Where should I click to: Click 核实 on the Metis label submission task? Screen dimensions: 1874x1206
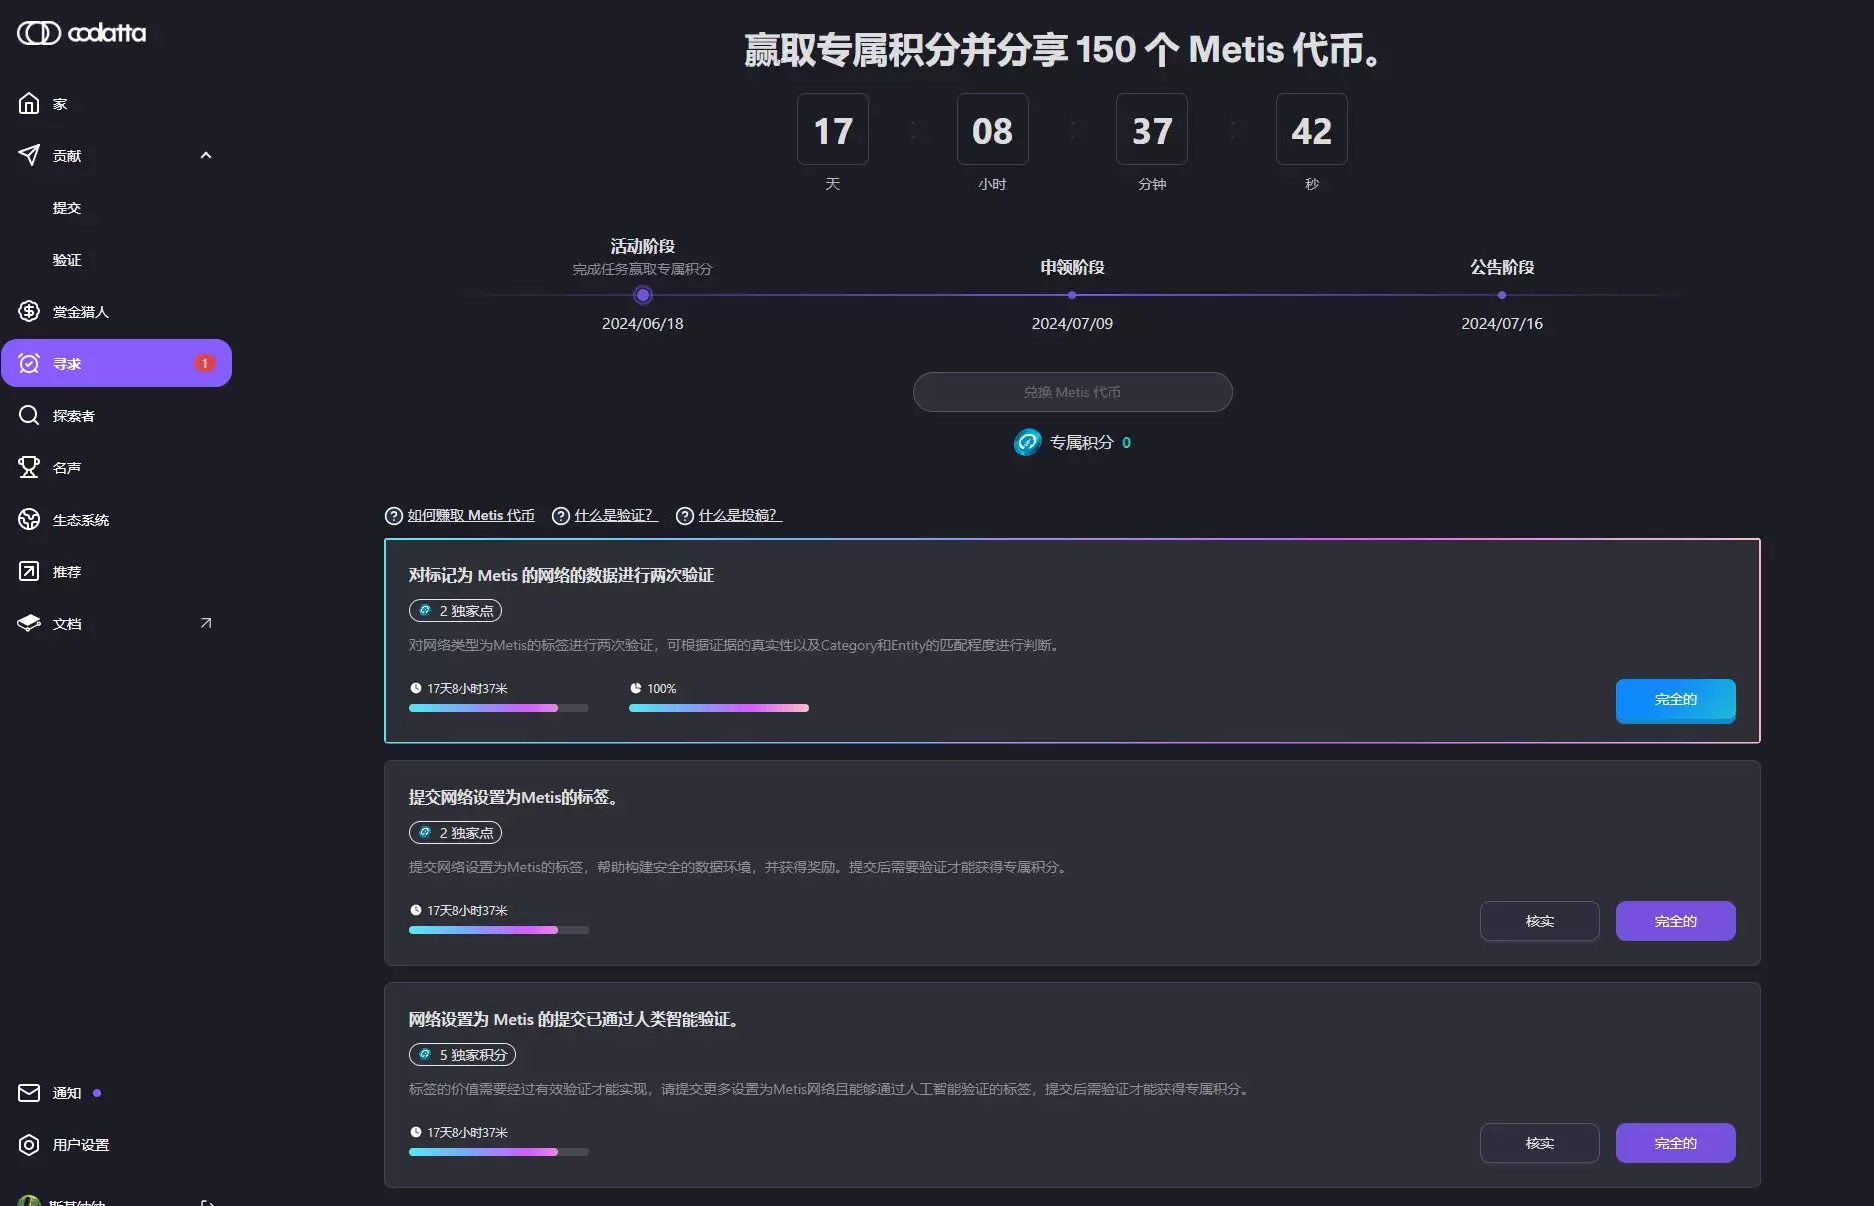1539,920
